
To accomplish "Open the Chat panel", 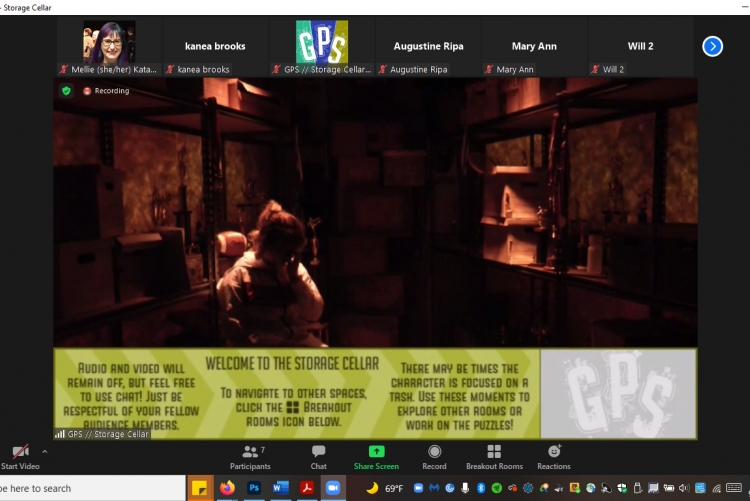I will 318,452.
